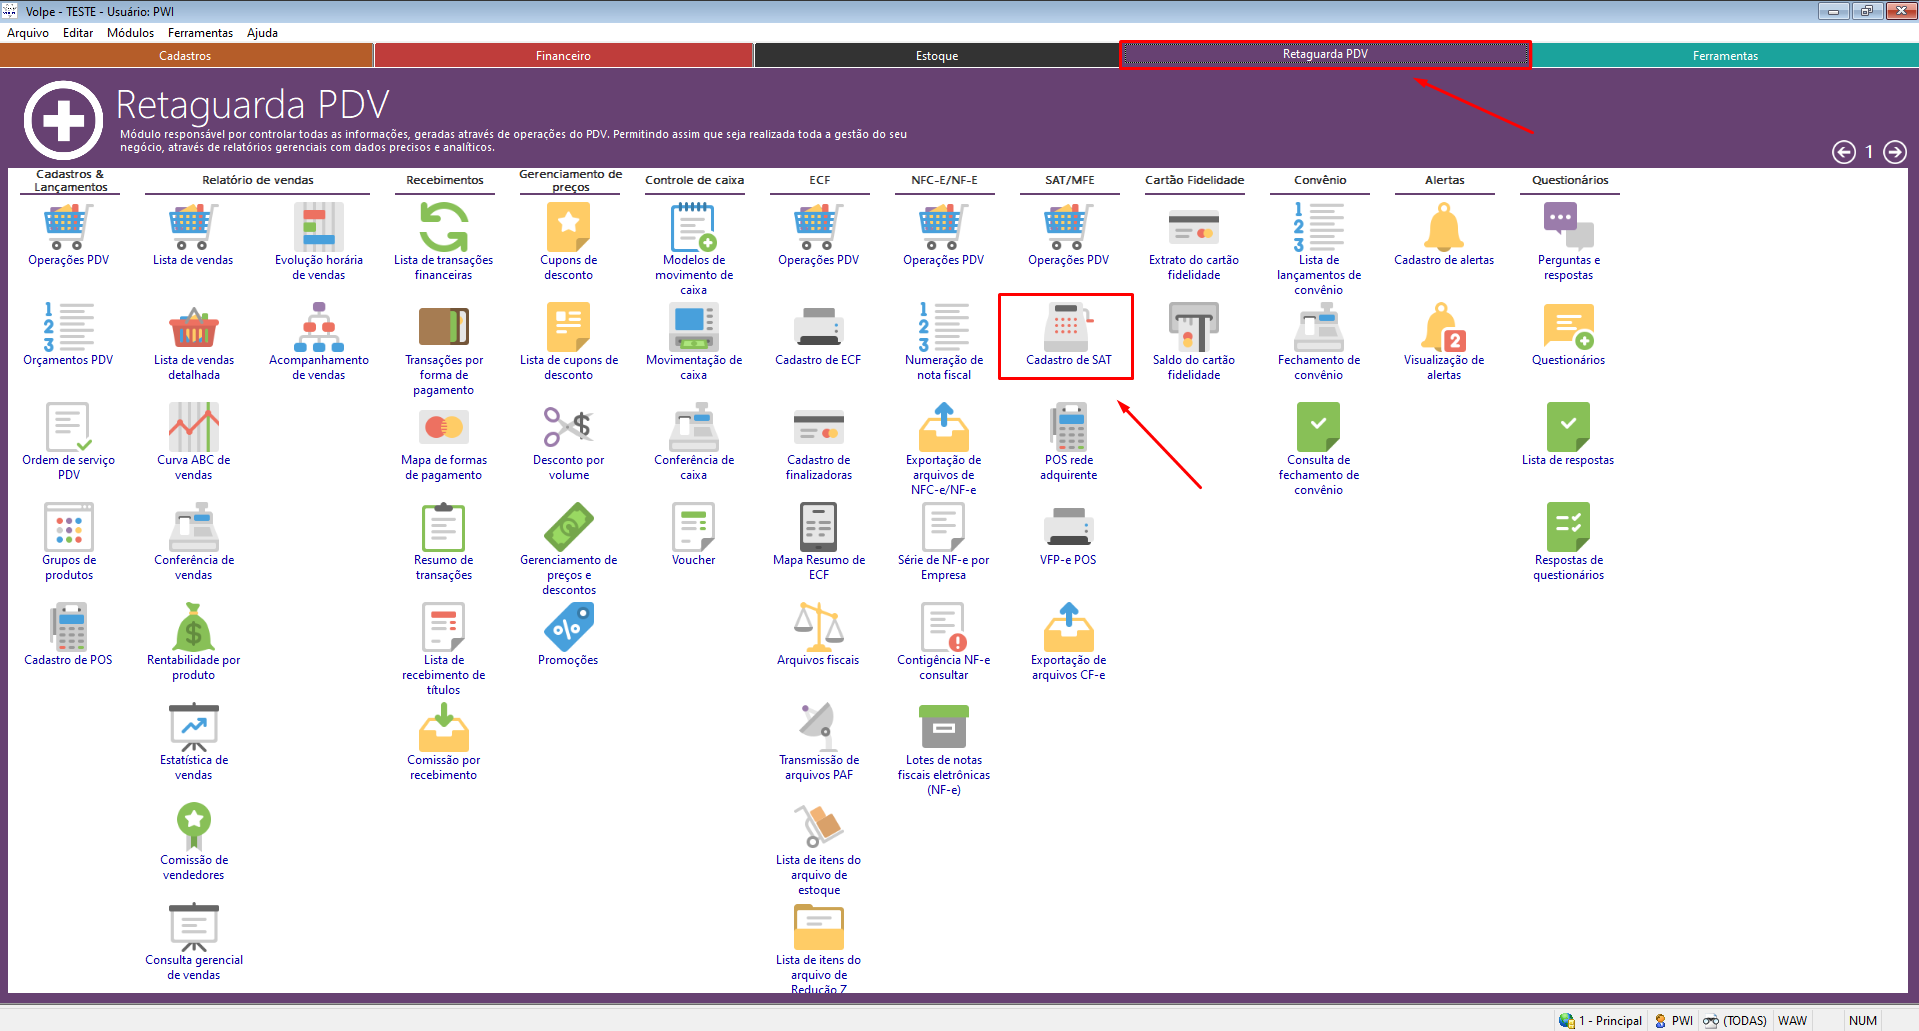Go to previous page arrow
The height and width of the screenshot is (1031, 1919).
click(1844, 152)
